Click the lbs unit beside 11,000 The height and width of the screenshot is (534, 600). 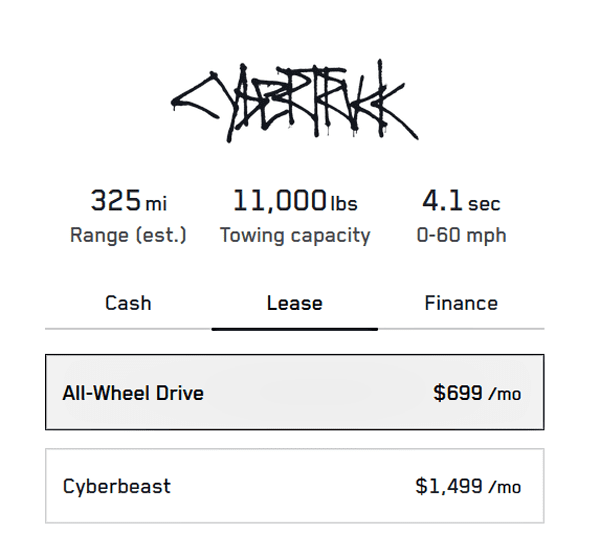(x=343, y=204)
